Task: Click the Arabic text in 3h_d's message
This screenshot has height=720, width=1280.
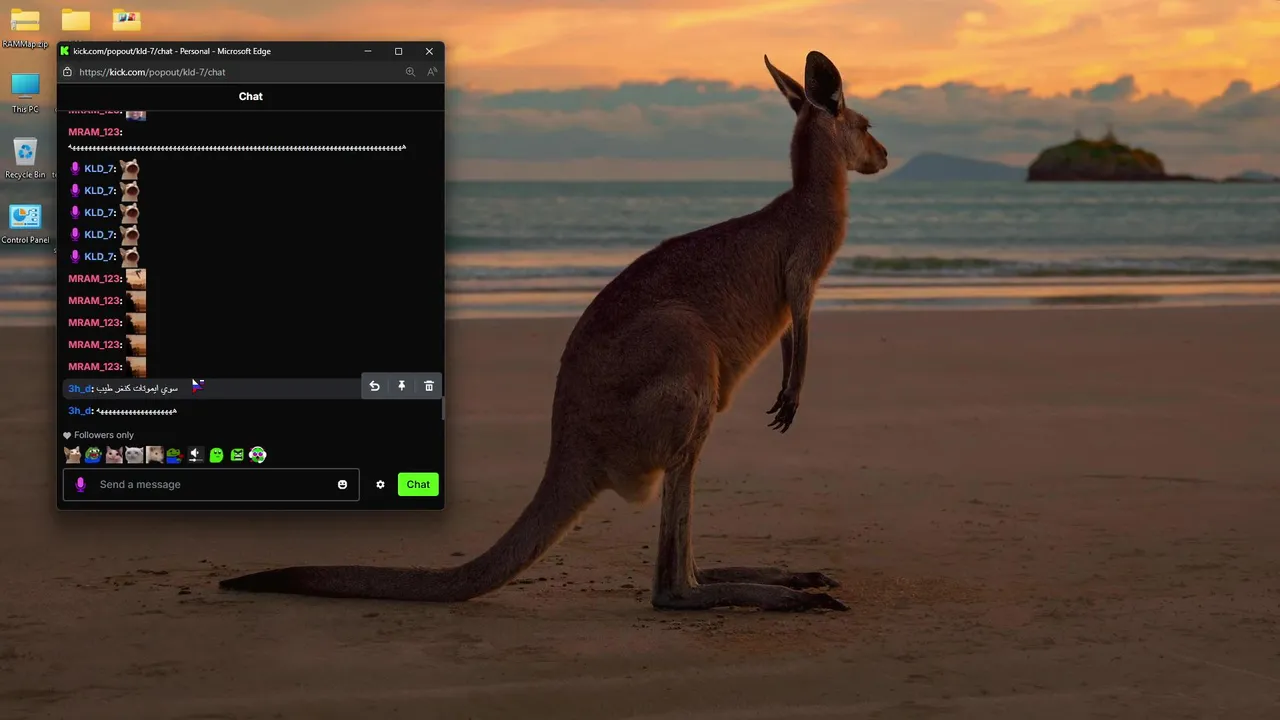Action: click(x=138, y=388)
